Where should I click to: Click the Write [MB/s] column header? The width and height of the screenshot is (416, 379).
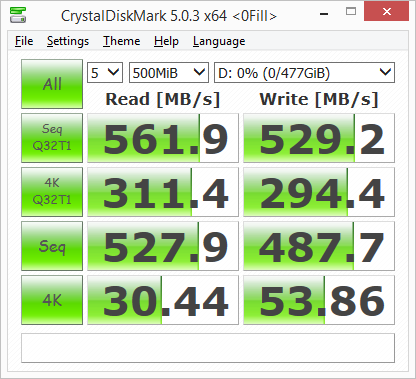tap(319, 99)
